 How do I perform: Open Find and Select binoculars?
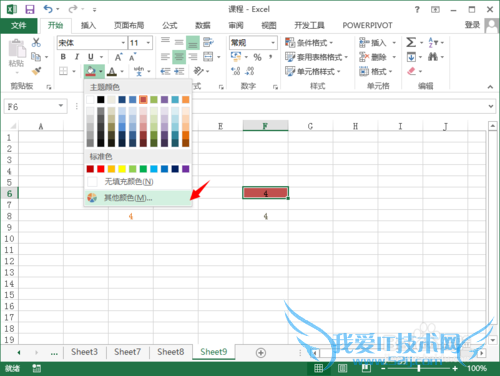(x=433, y=57)
